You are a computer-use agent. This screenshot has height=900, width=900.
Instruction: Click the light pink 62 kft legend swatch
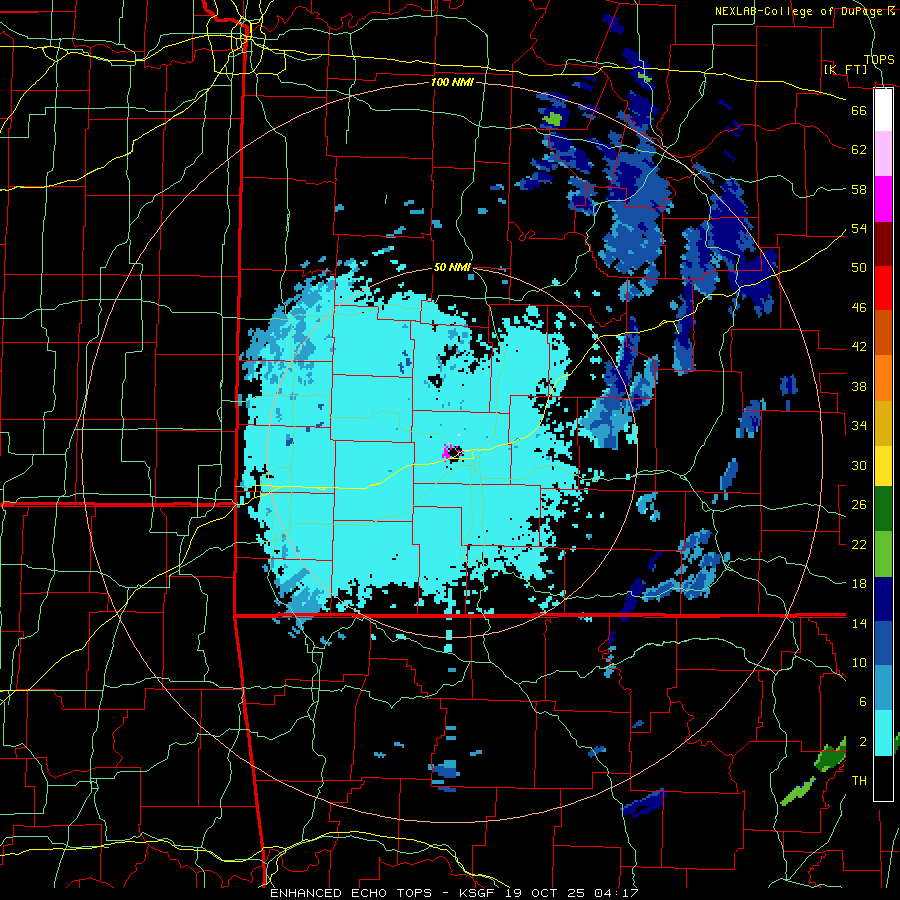883,154
